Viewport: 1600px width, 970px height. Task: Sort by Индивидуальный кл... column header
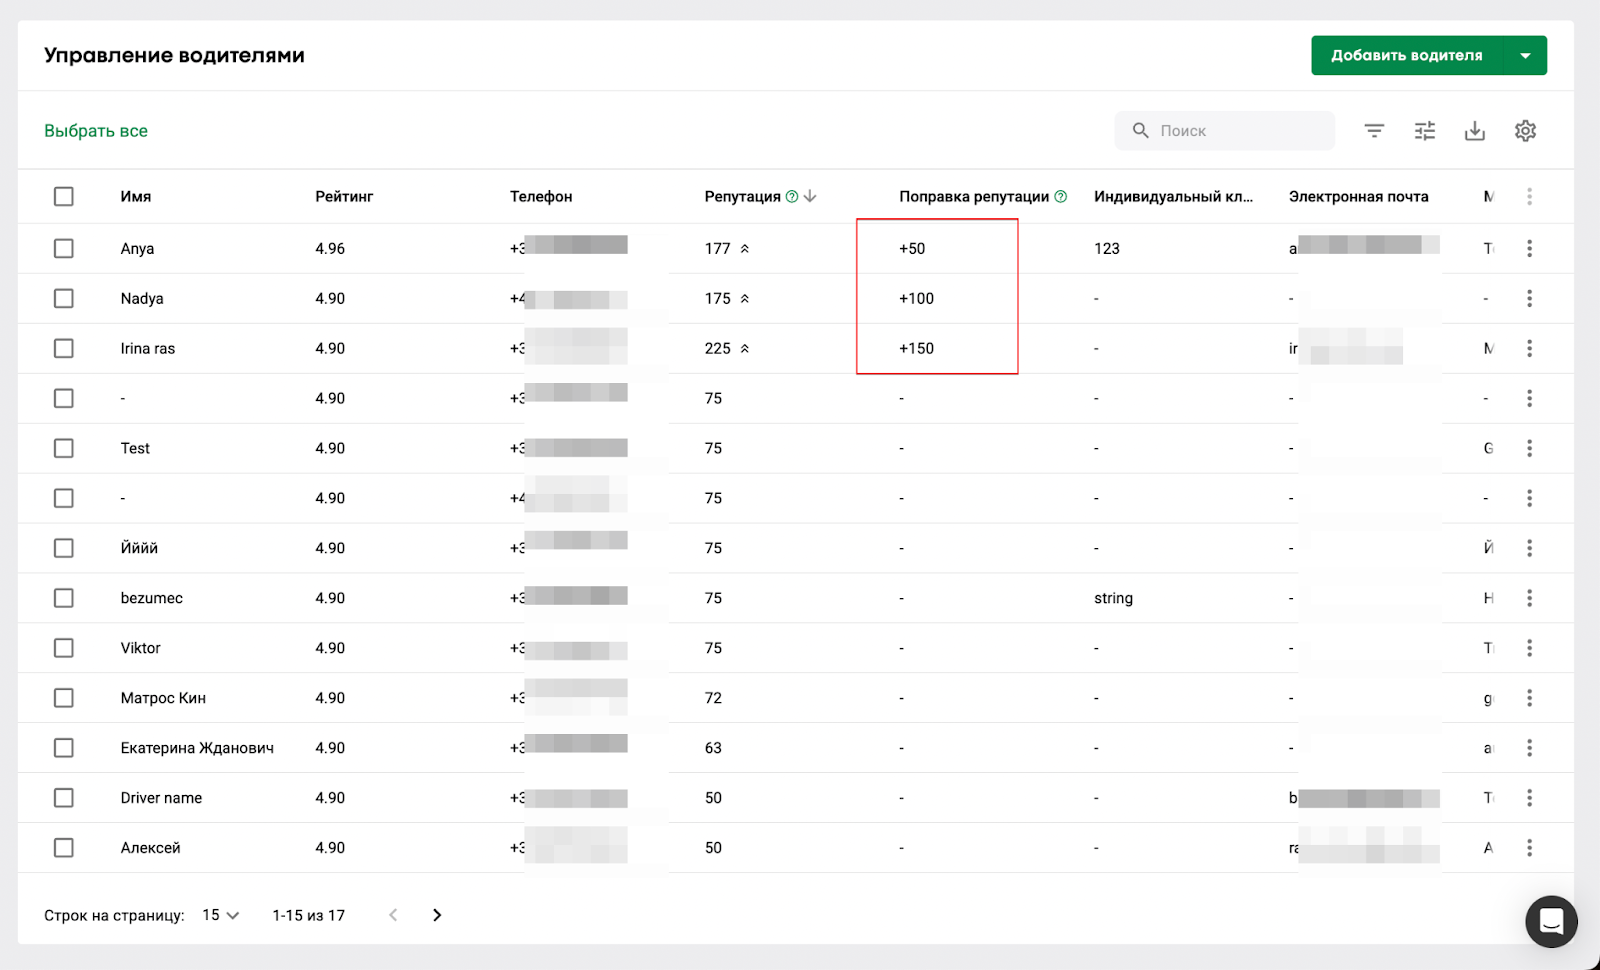click(1173, 197)
